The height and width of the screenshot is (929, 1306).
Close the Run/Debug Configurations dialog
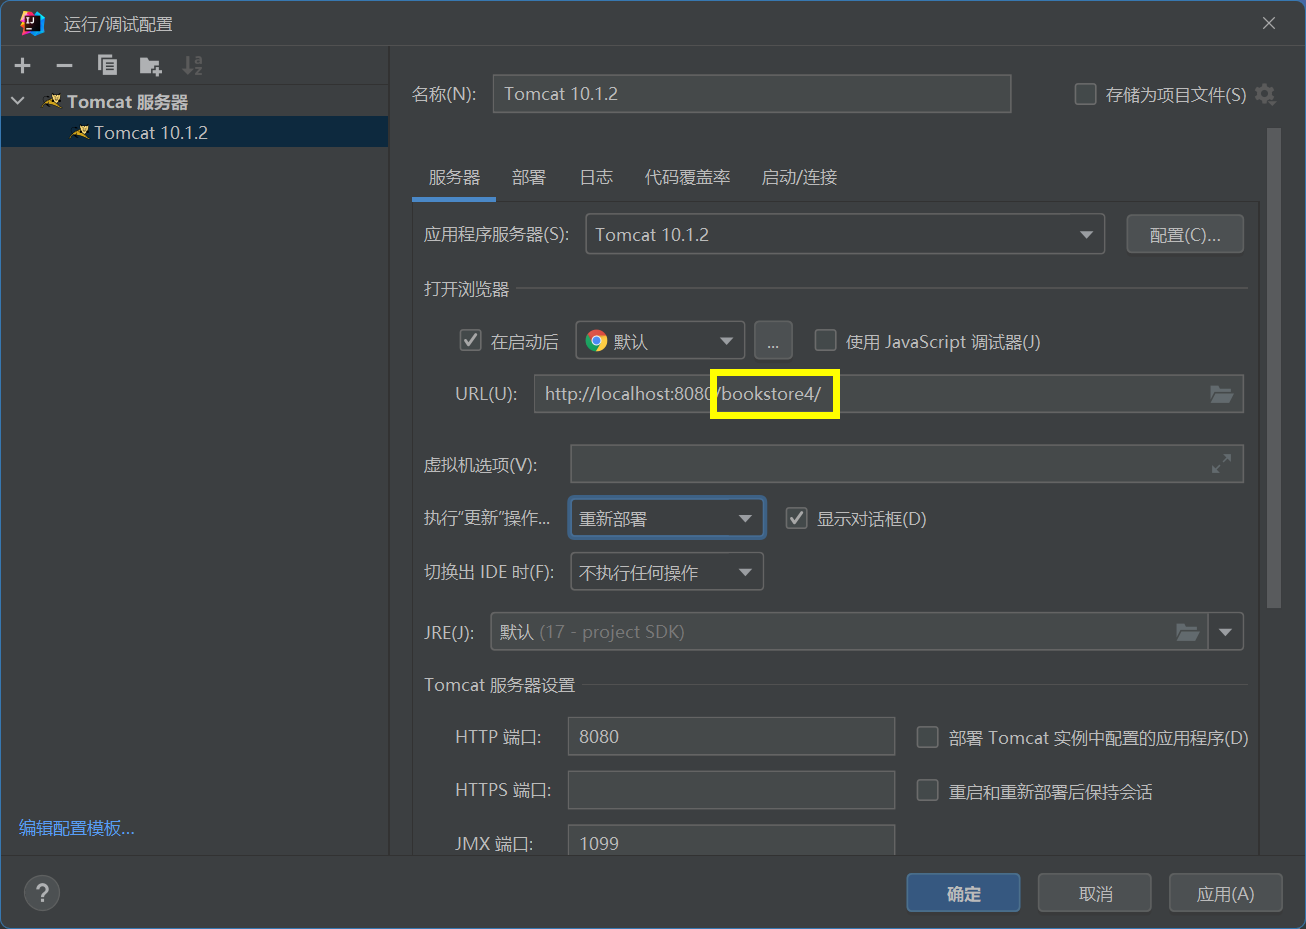click(x=1268, y=23)
